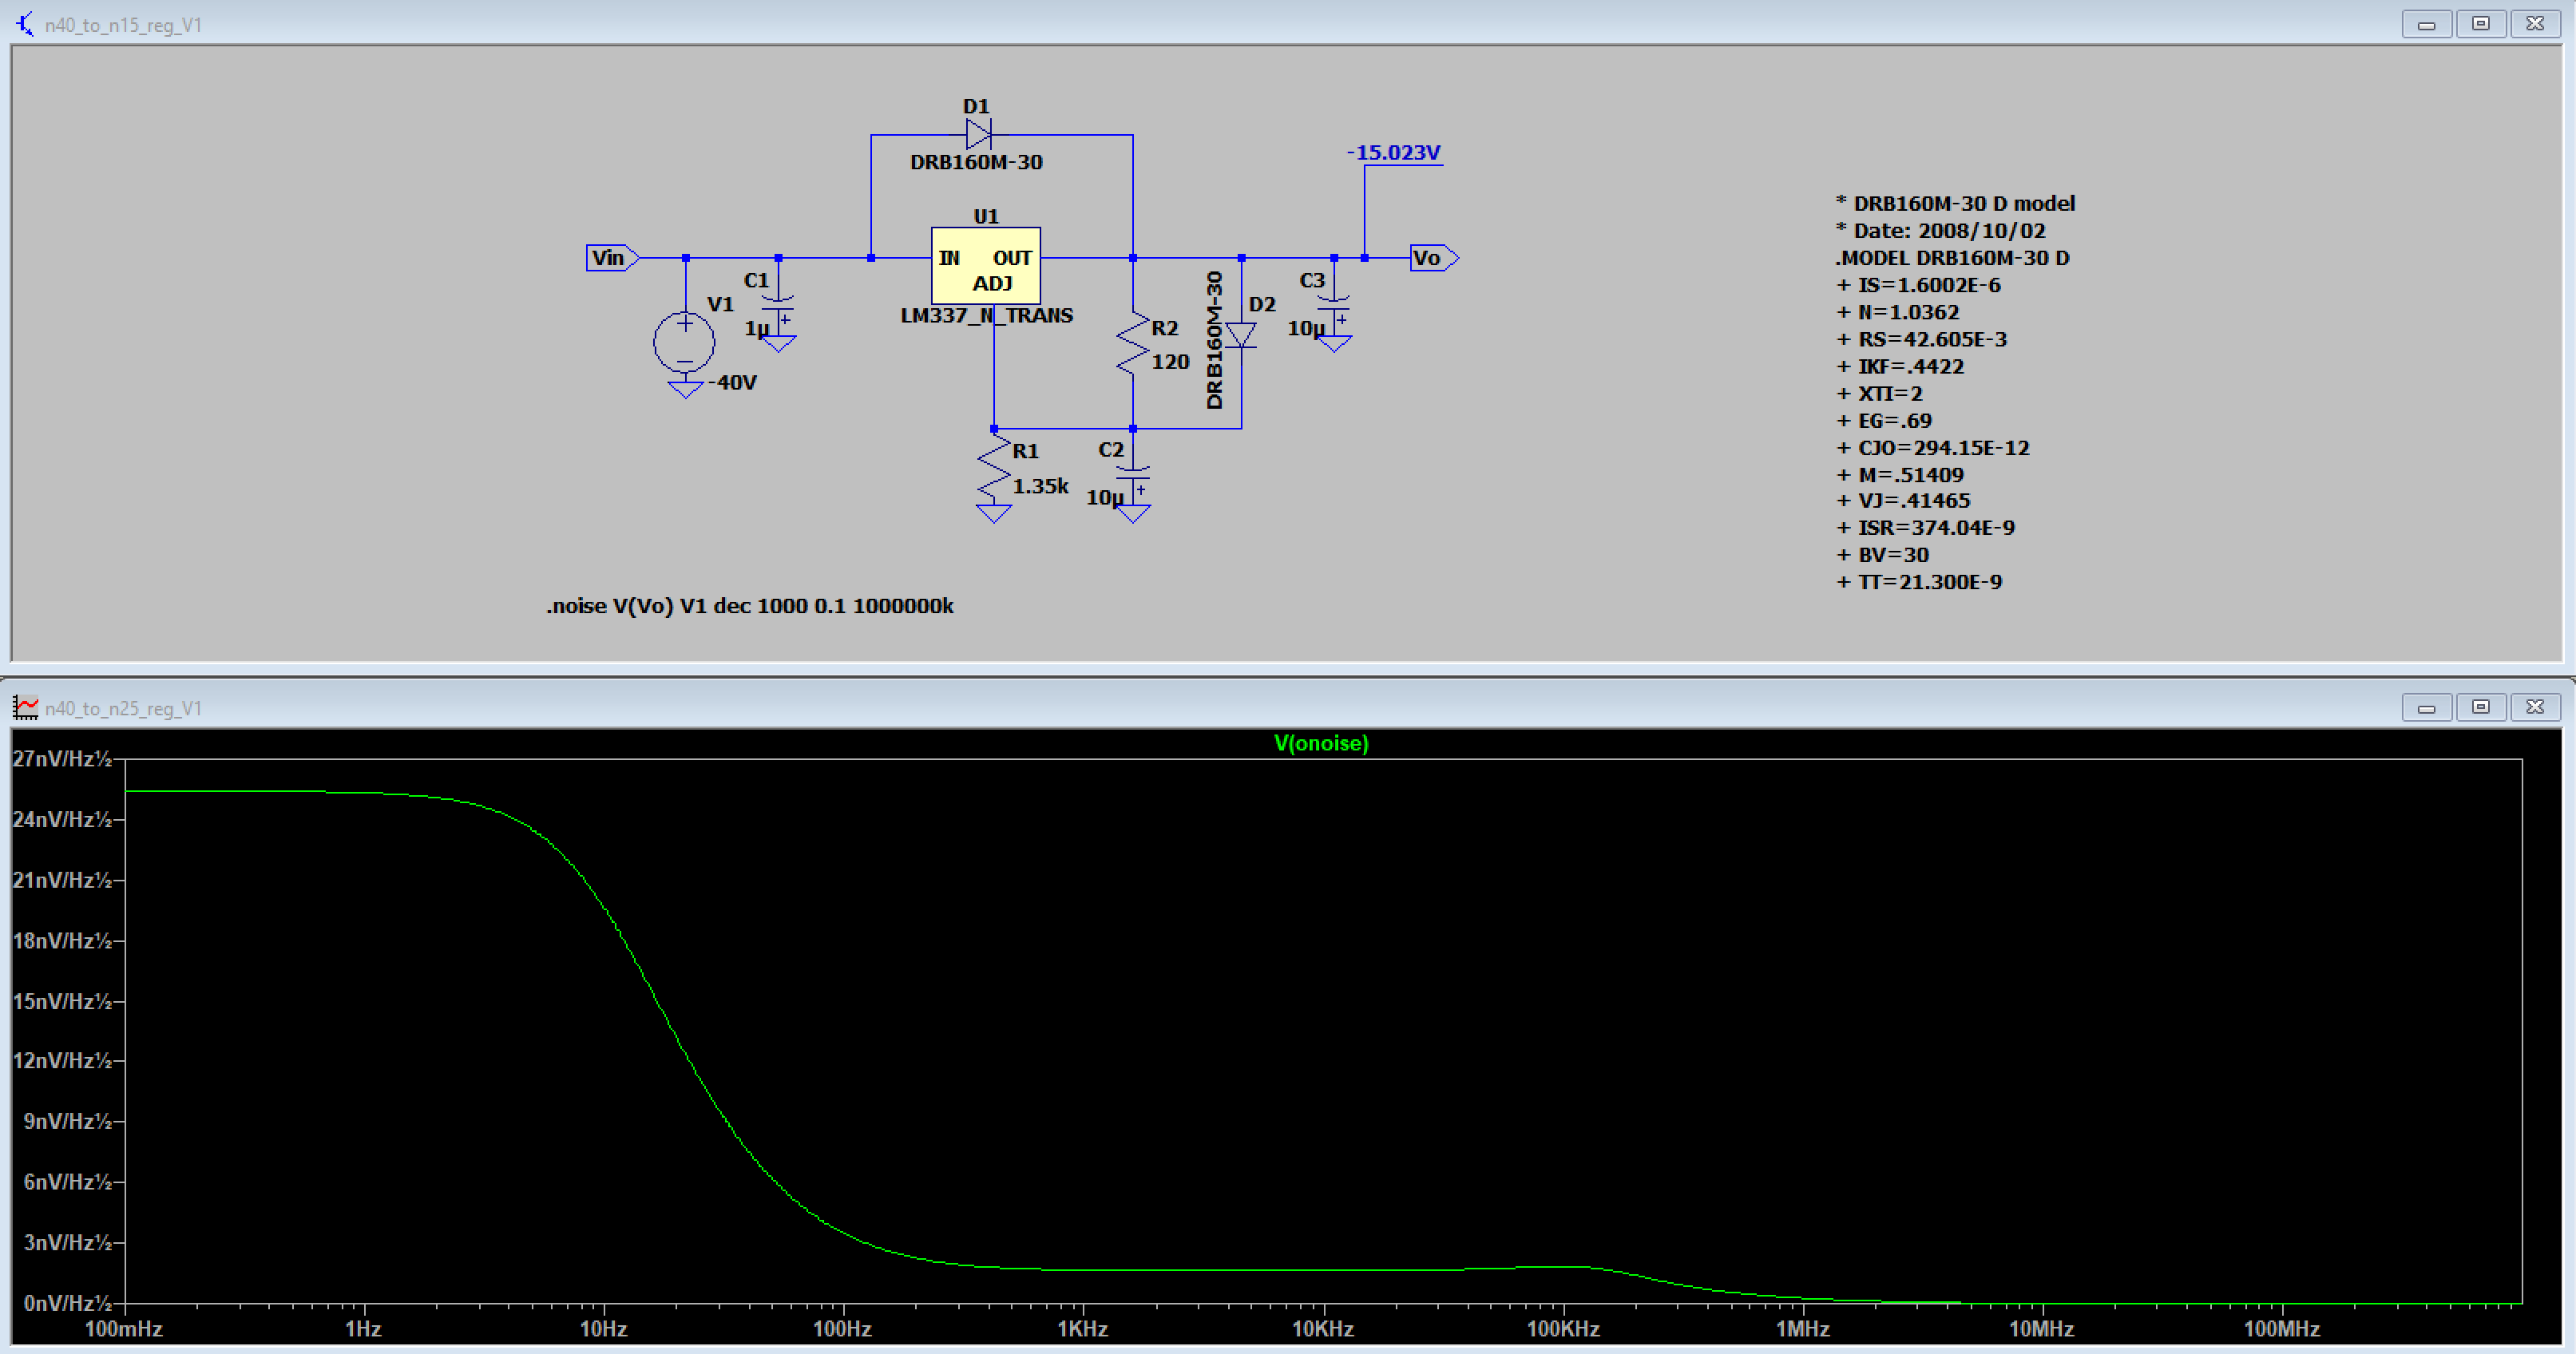
Task: Click the + BV=30 model parameter line
Action: (1883, 555)
